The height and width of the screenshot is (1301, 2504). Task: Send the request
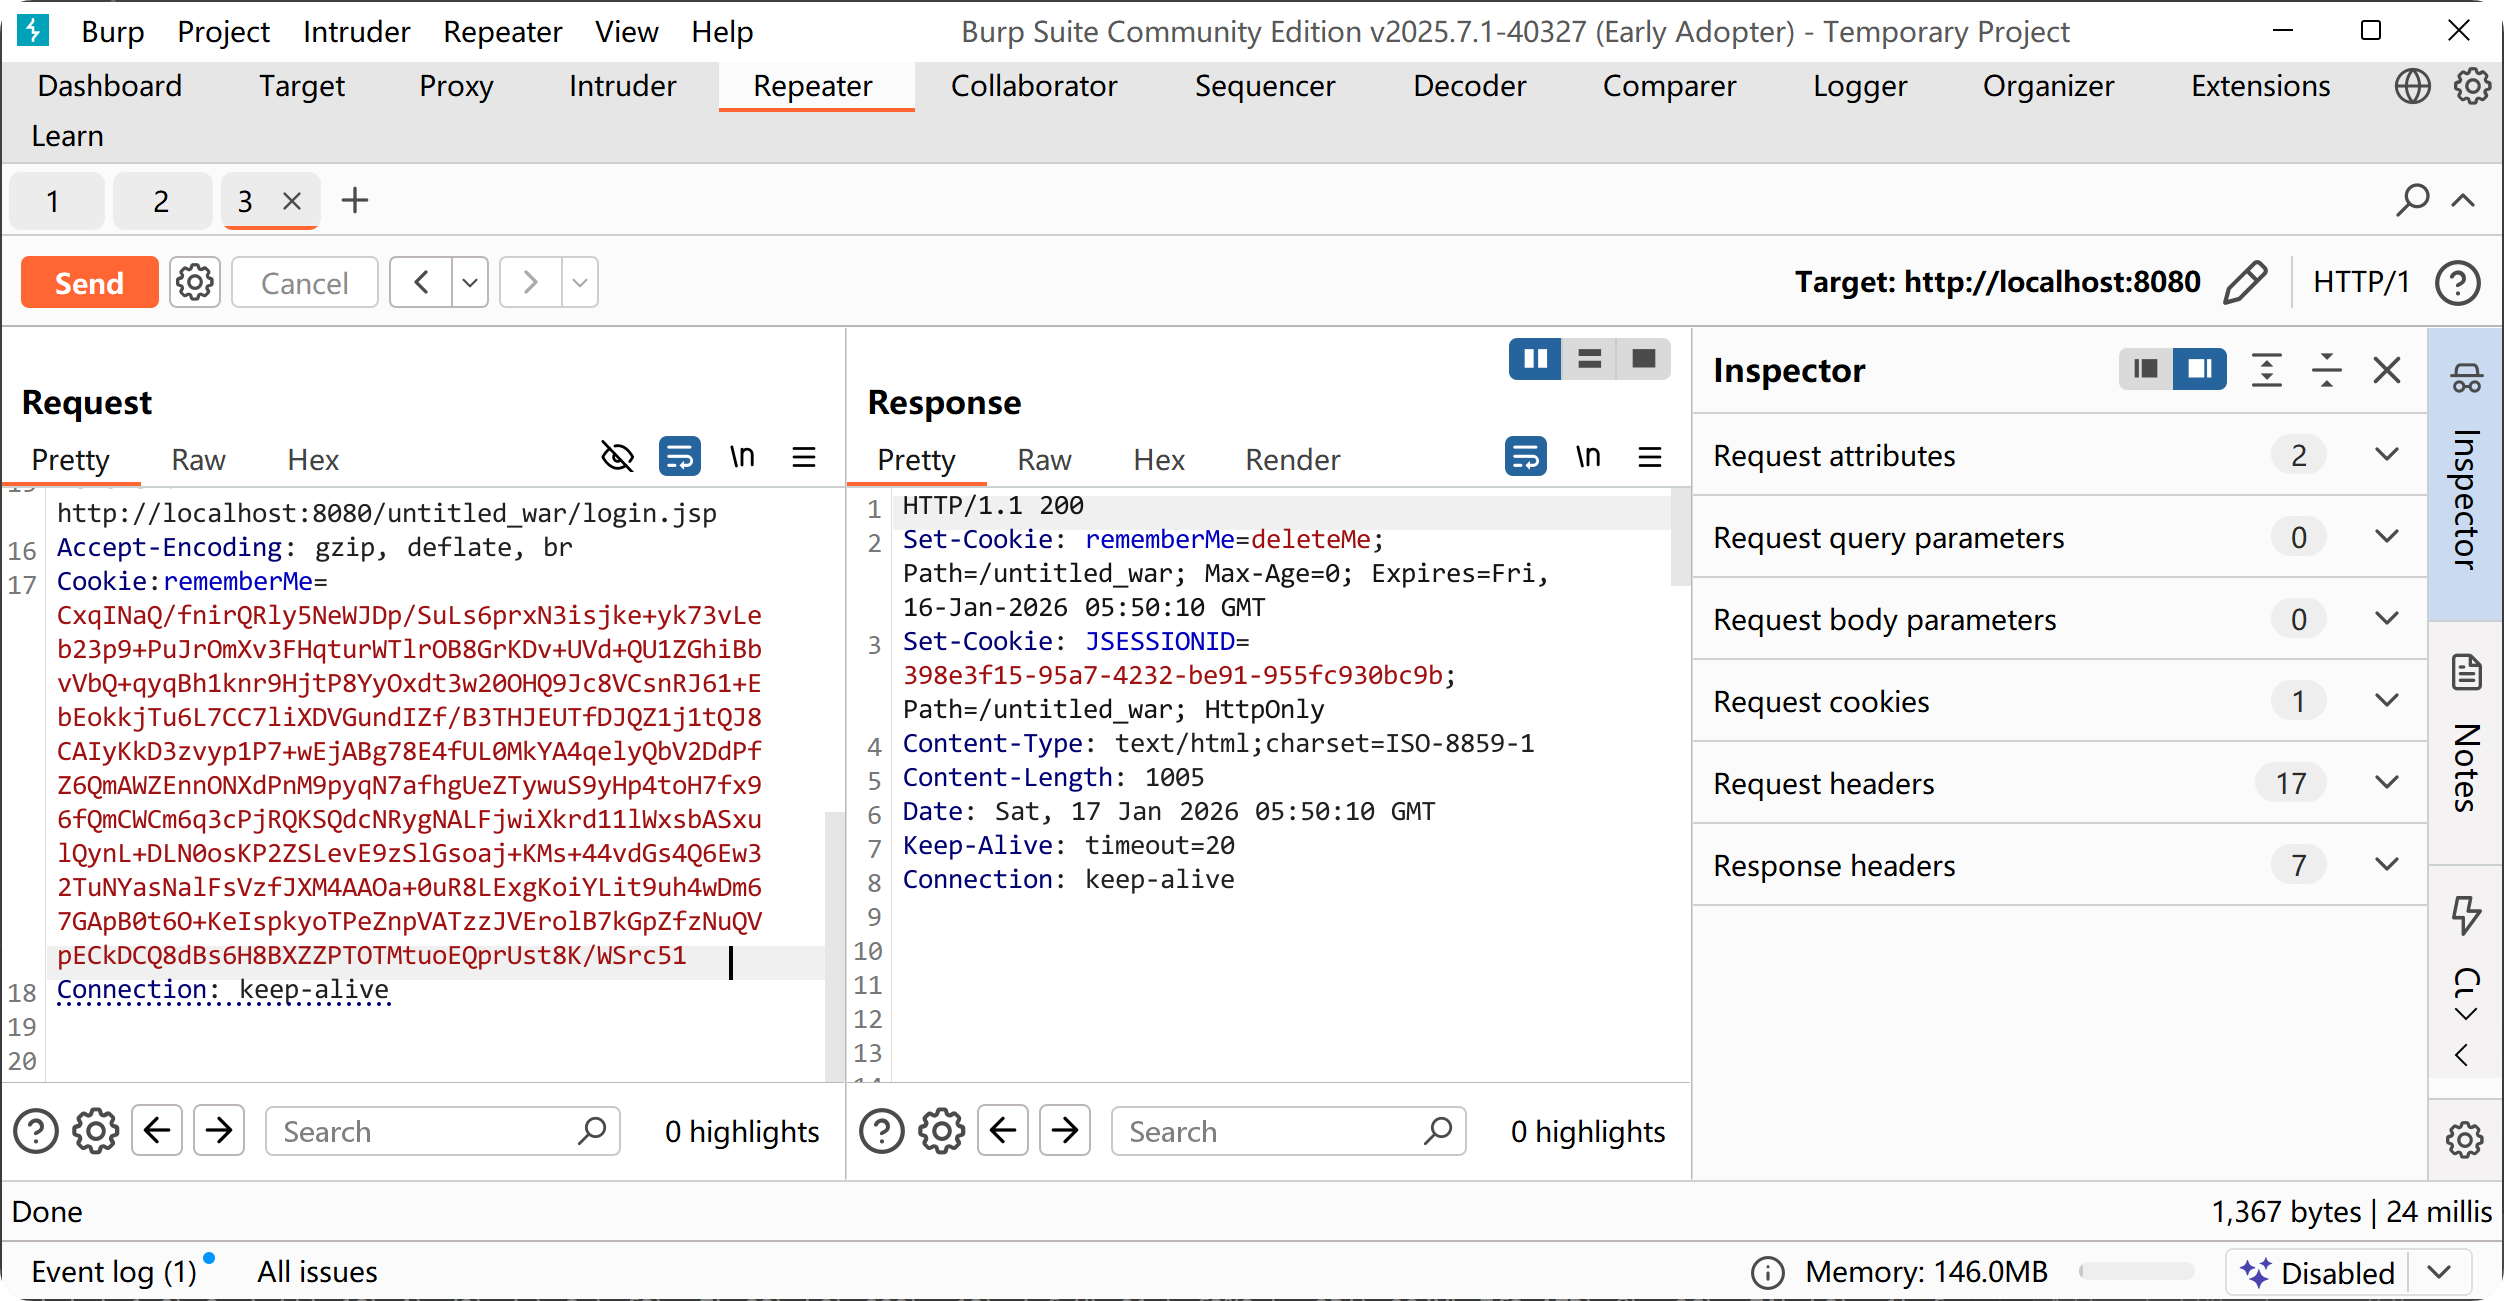tap(89, 283)
